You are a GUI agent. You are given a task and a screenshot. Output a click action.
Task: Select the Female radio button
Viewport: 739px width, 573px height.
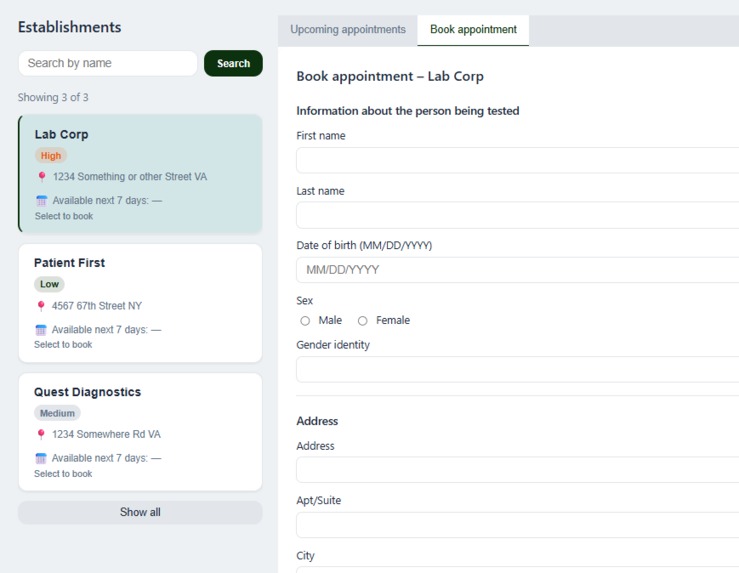362,321
